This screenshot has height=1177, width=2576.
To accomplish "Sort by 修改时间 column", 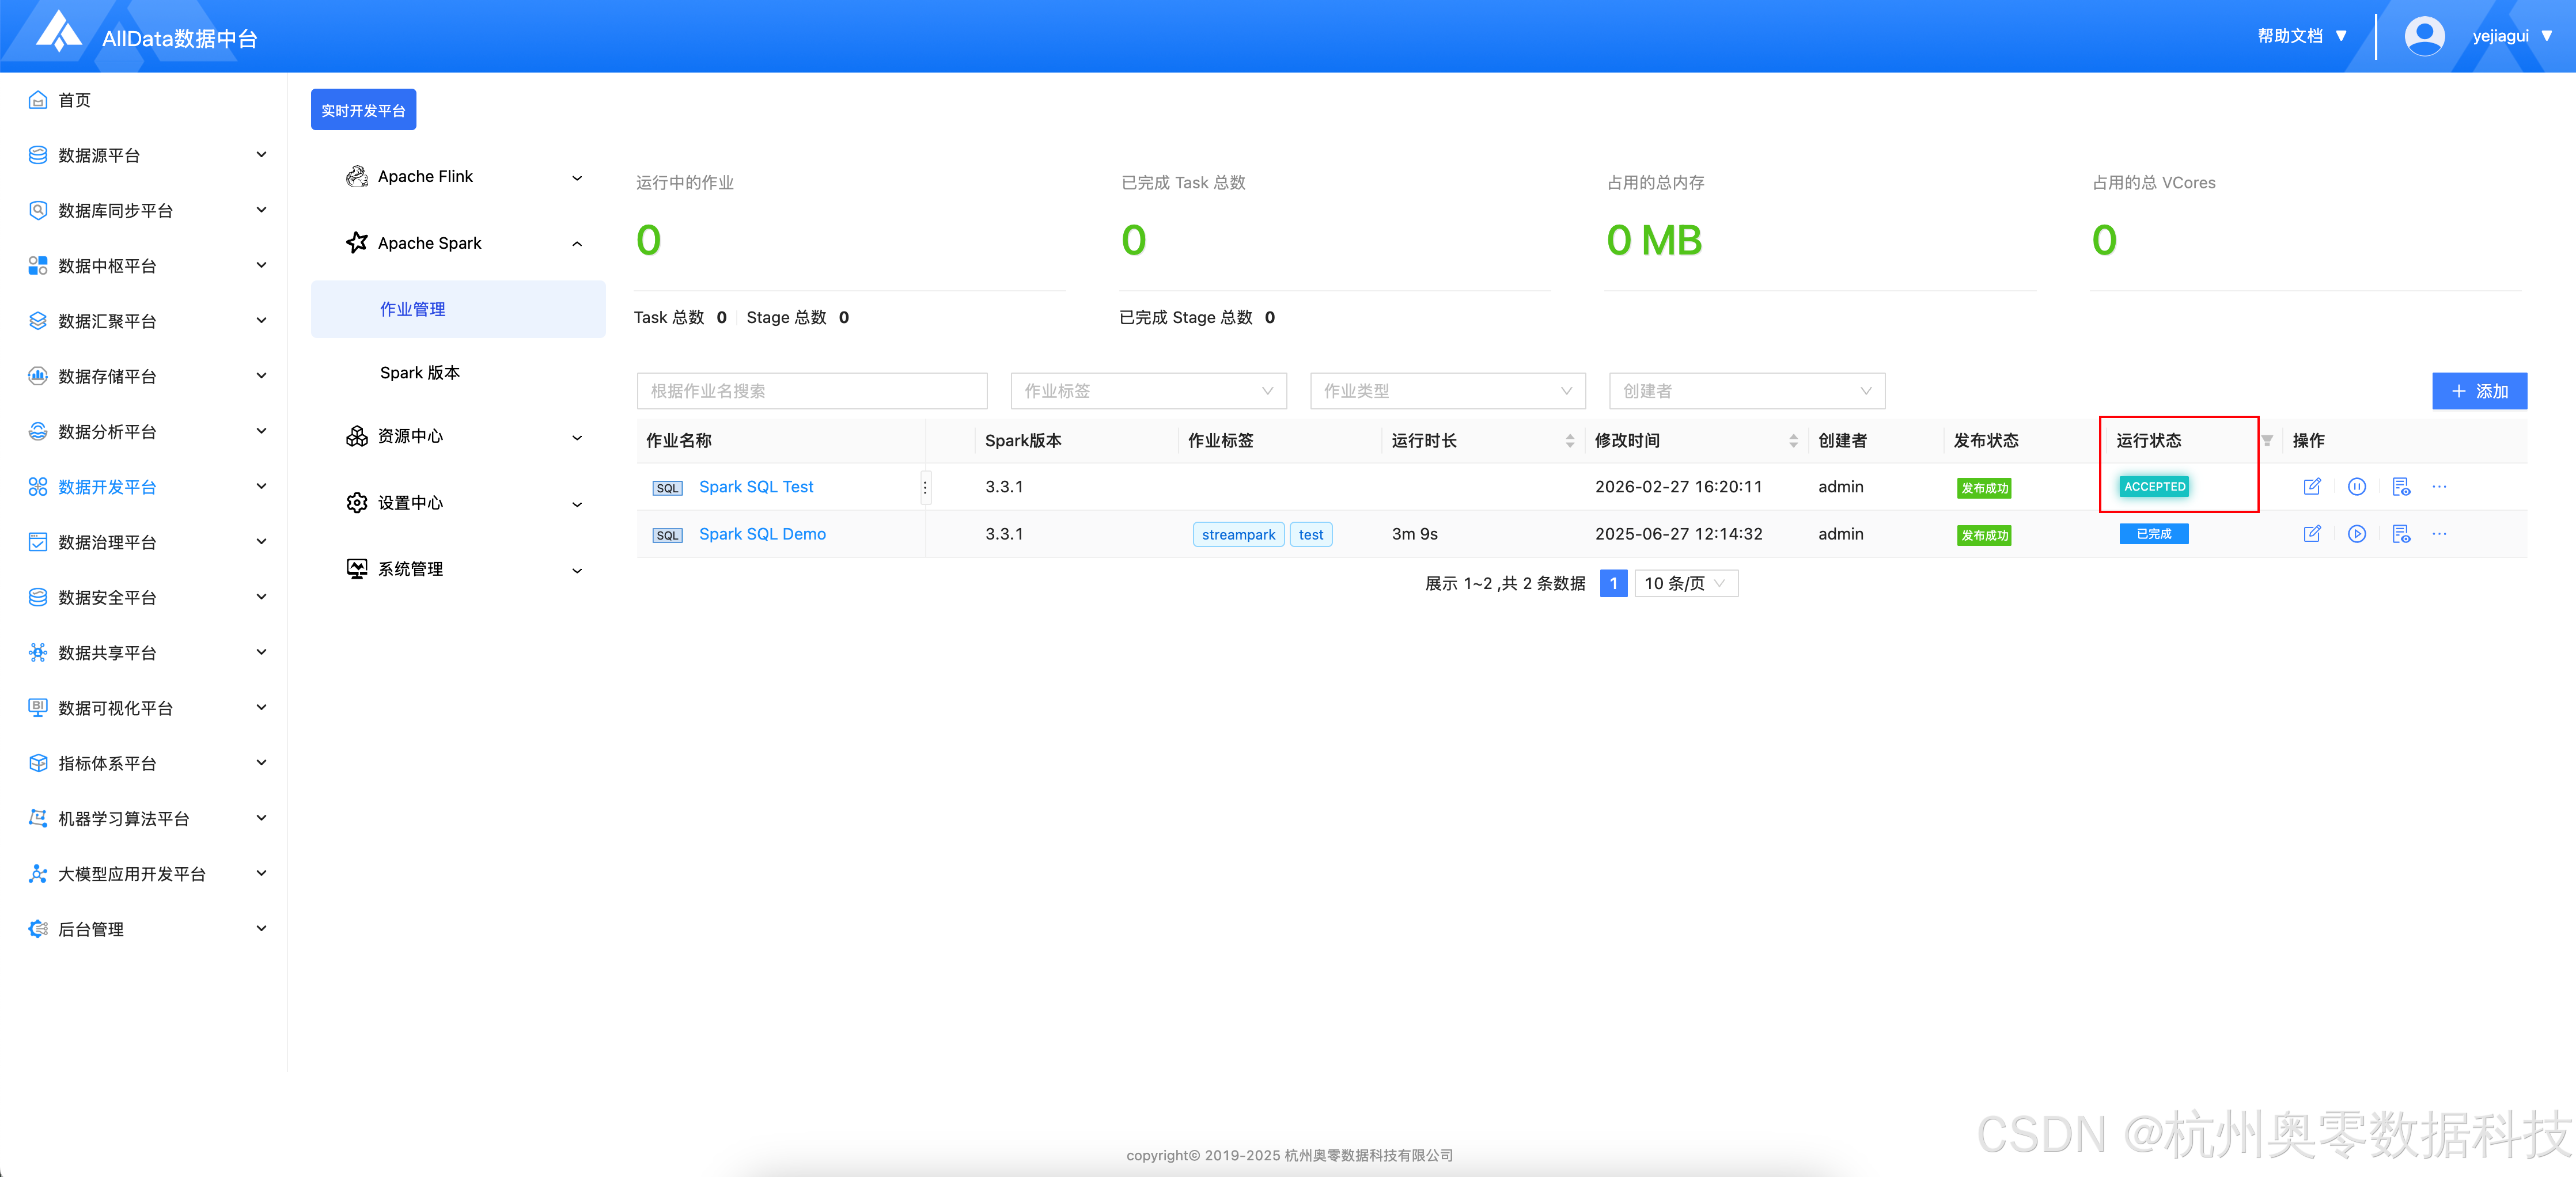I will coord(1793,441).
